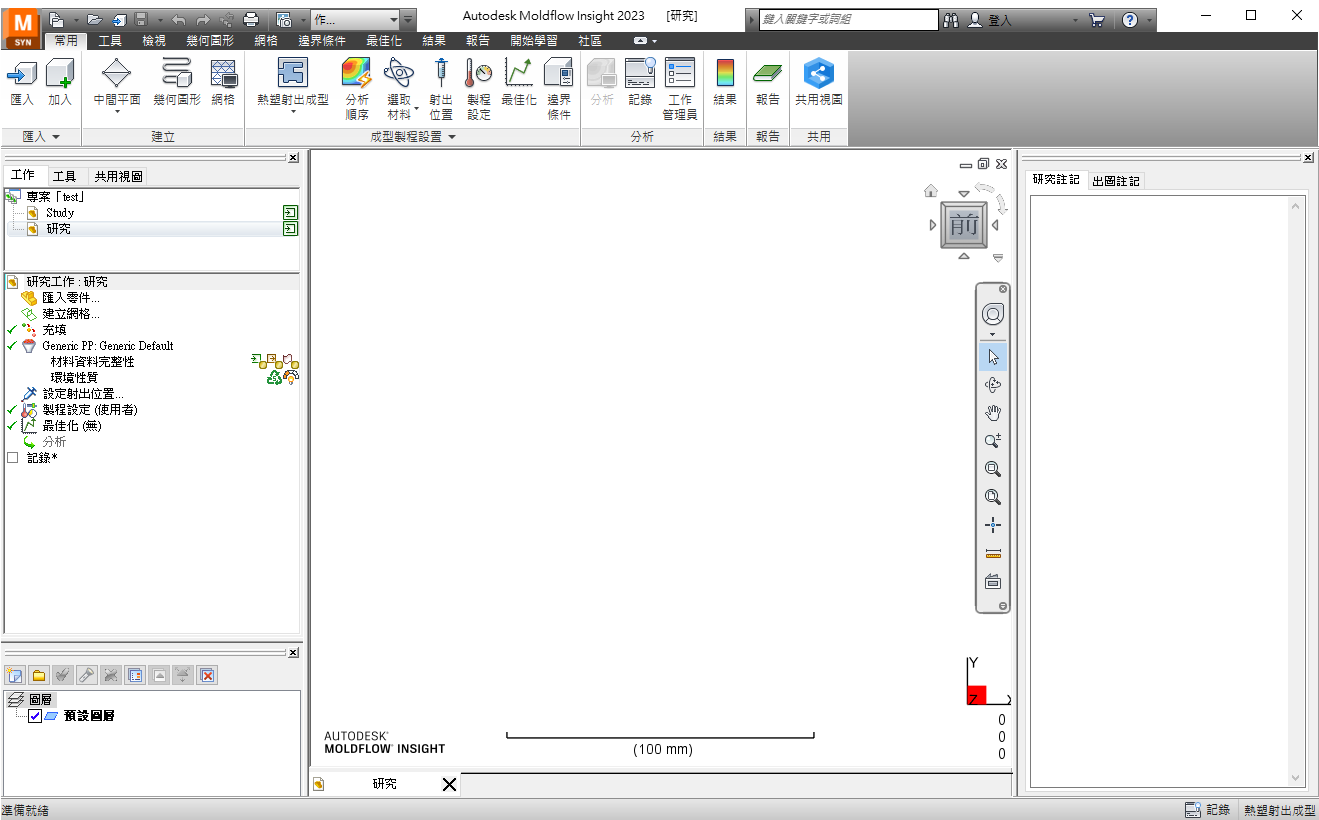Open the 工作管理員 job manager

[680, 88]
